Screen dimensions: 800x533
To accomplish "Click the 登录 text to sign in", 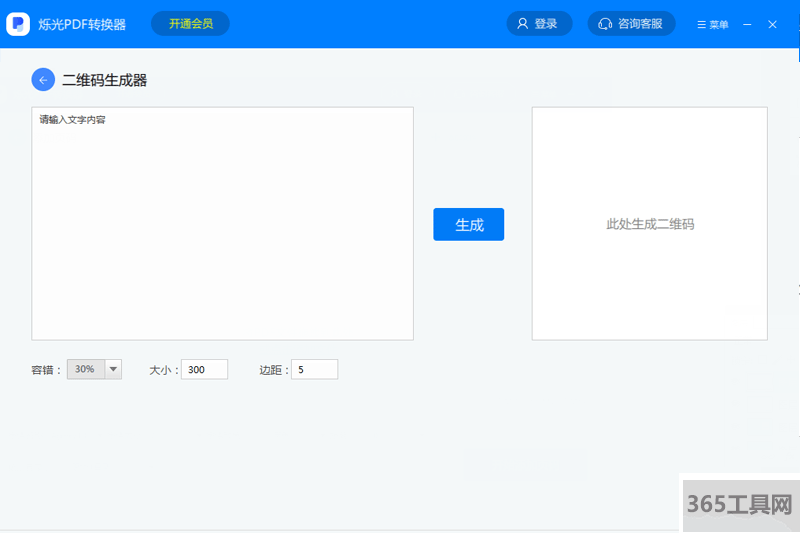I will coord(546,24).
